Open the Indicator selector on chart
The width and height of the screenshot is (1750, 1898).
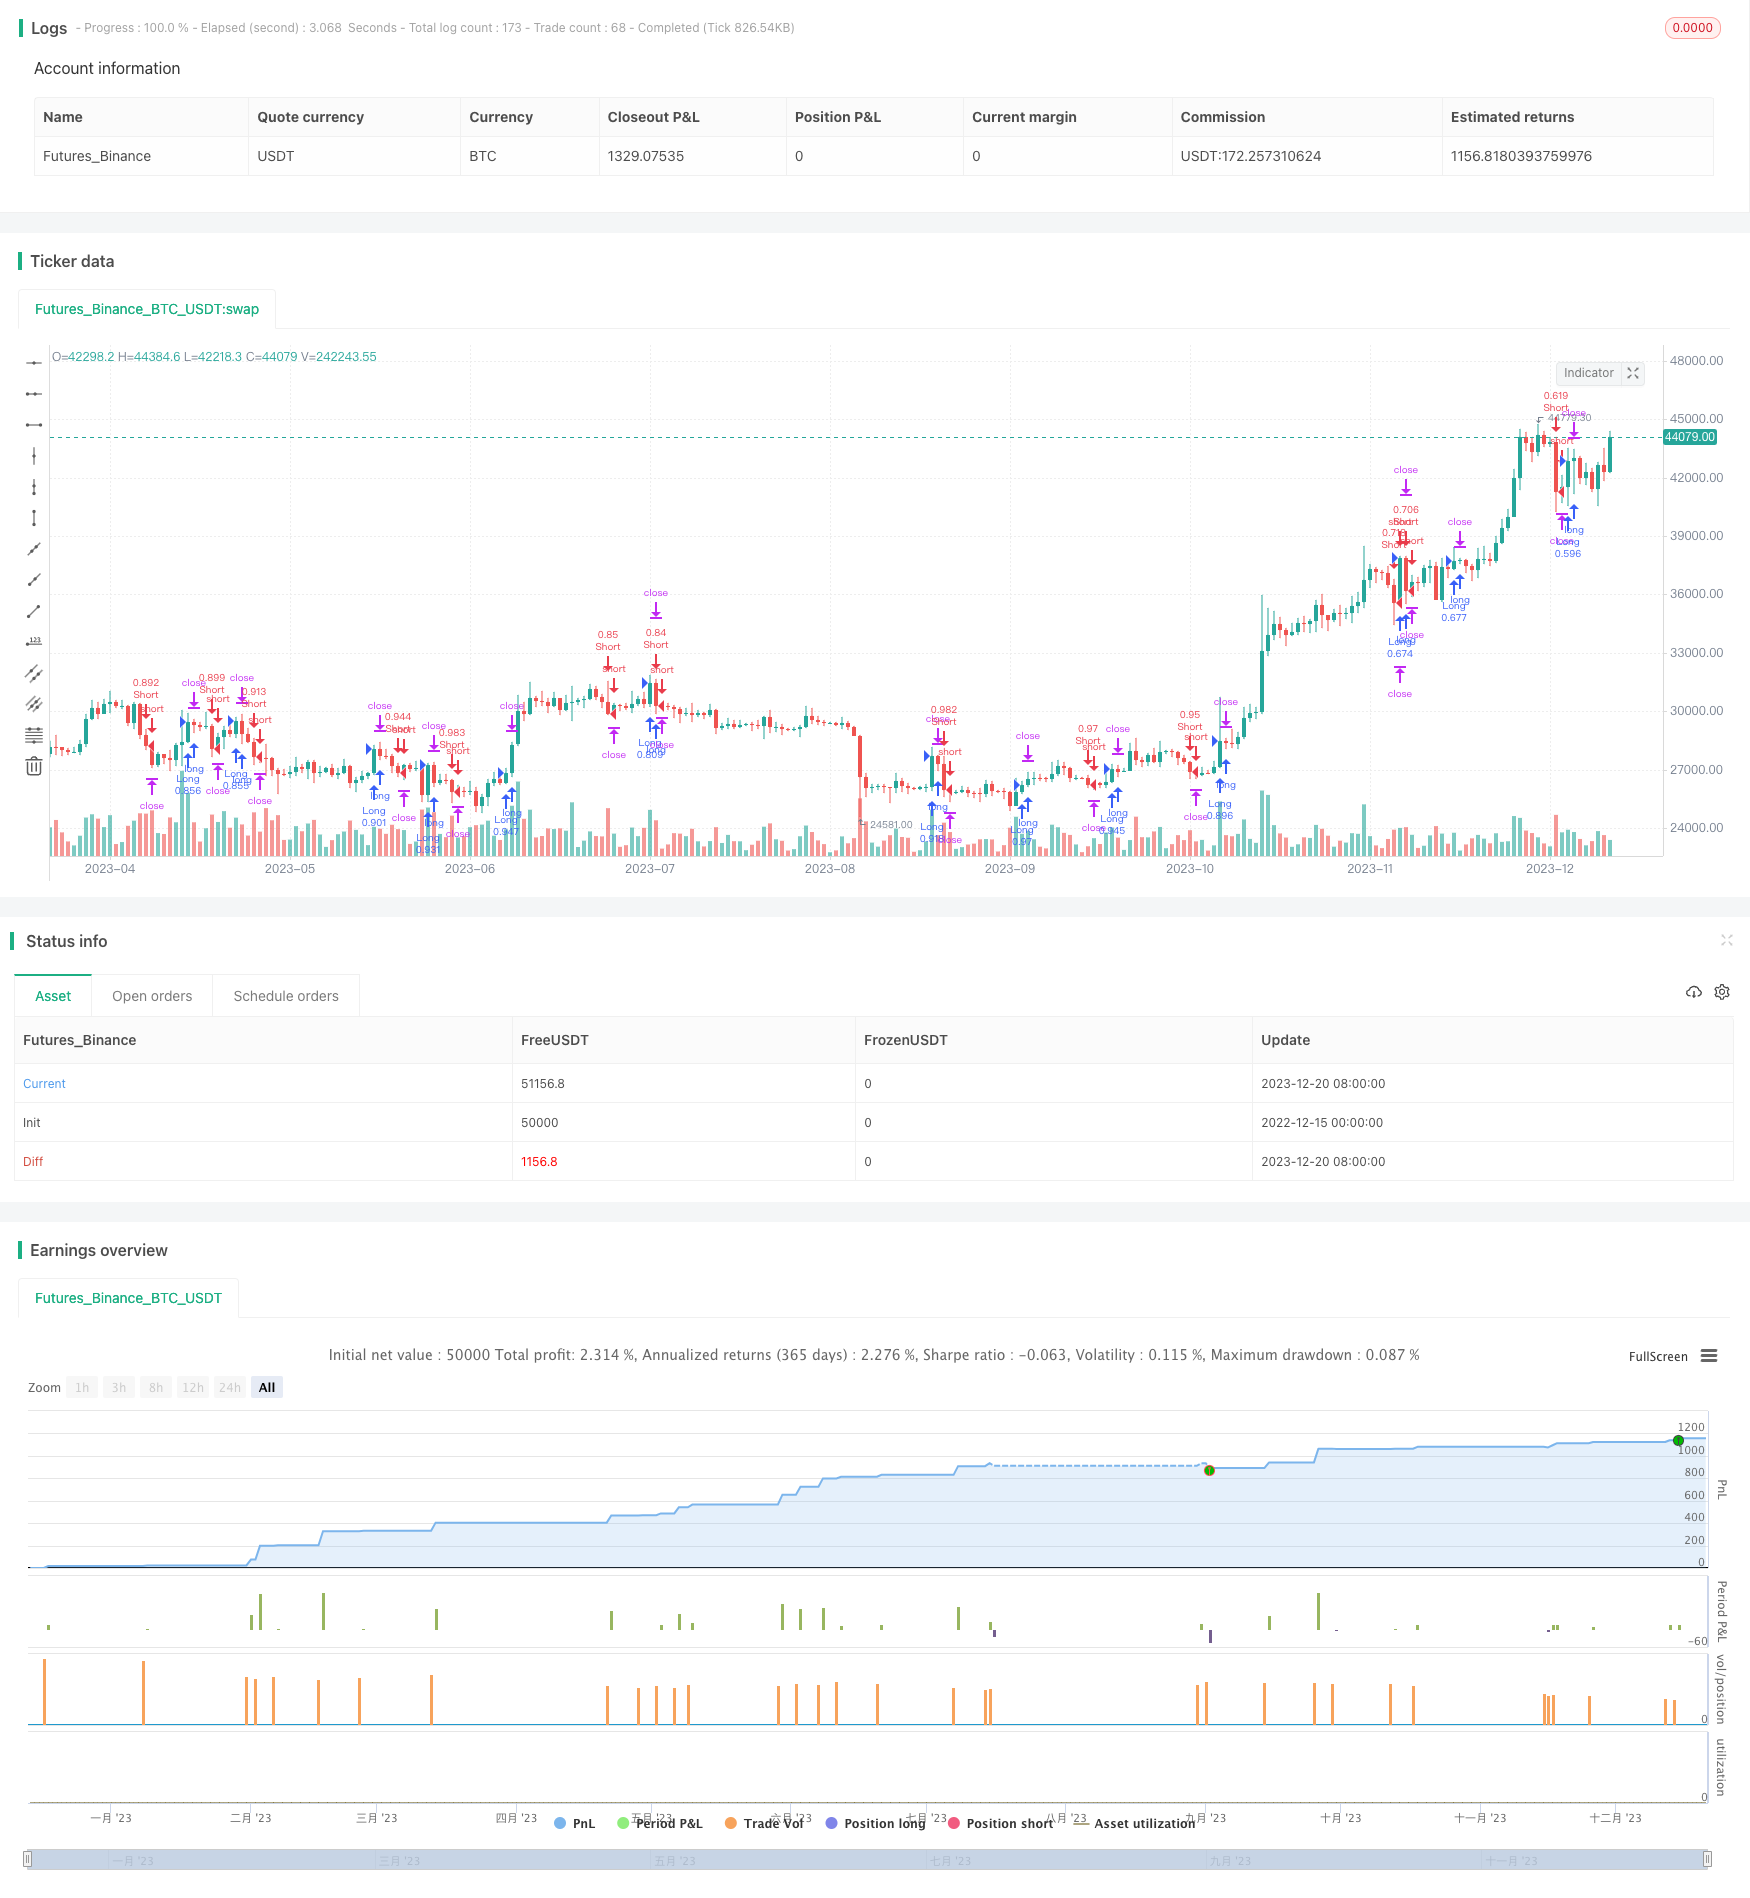tap(1588, 373)
